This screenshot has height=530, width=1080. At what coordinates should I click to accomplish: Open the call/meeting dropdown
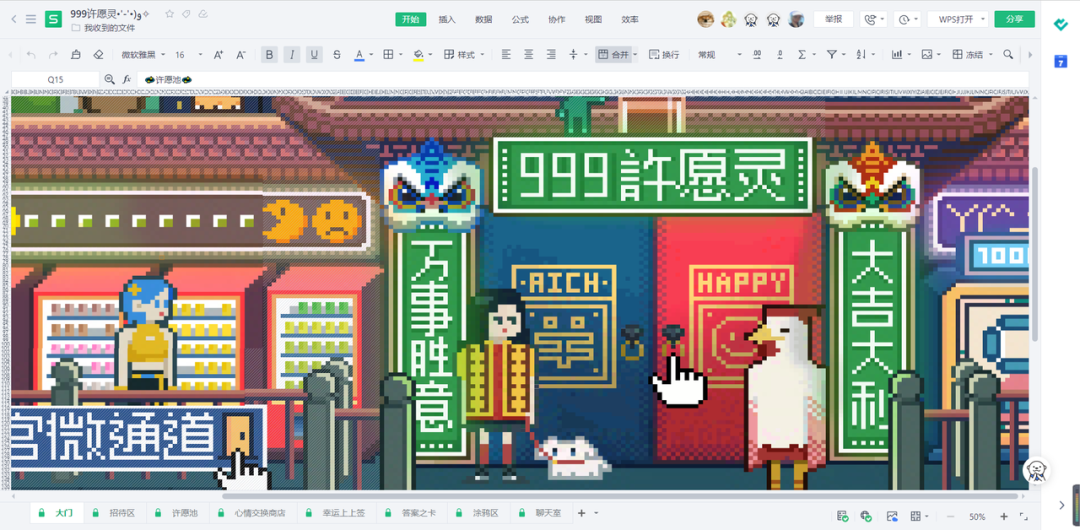[874, 19]
